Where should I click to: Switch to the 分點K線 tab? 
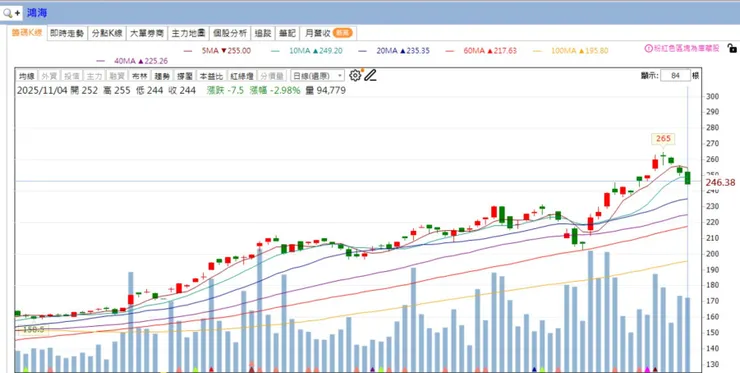(x=107, y=33)
